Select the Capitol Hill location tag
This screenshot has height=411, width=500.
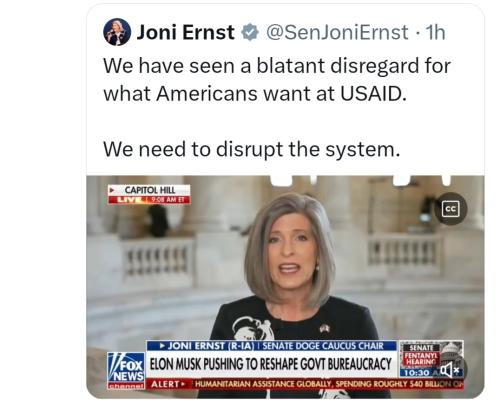coord(149,190)
